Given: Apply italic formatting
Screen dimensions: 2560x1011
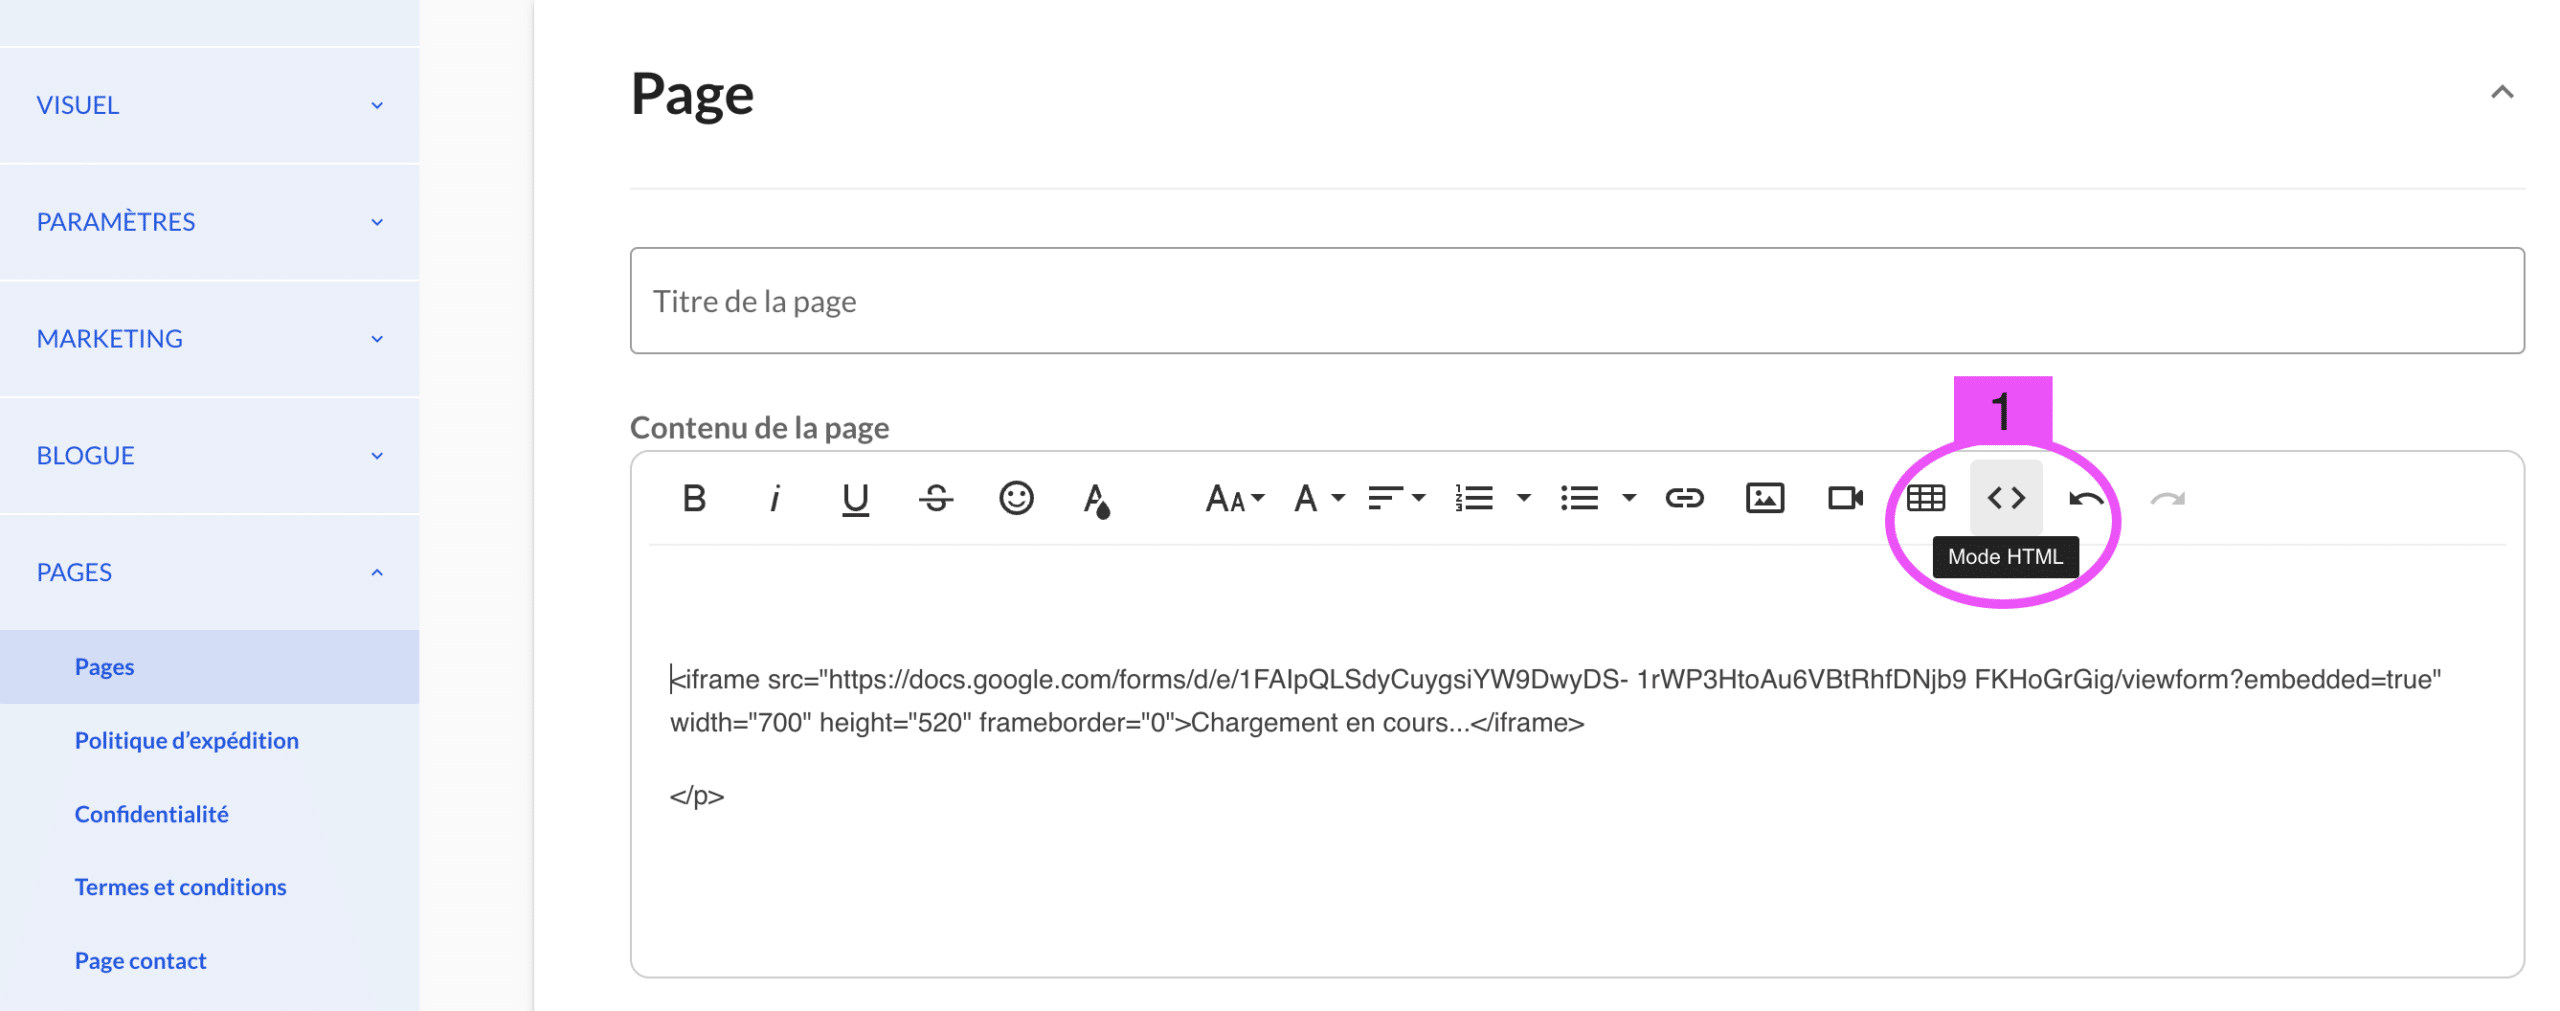Looking at the screenshot, I should 773,497.
